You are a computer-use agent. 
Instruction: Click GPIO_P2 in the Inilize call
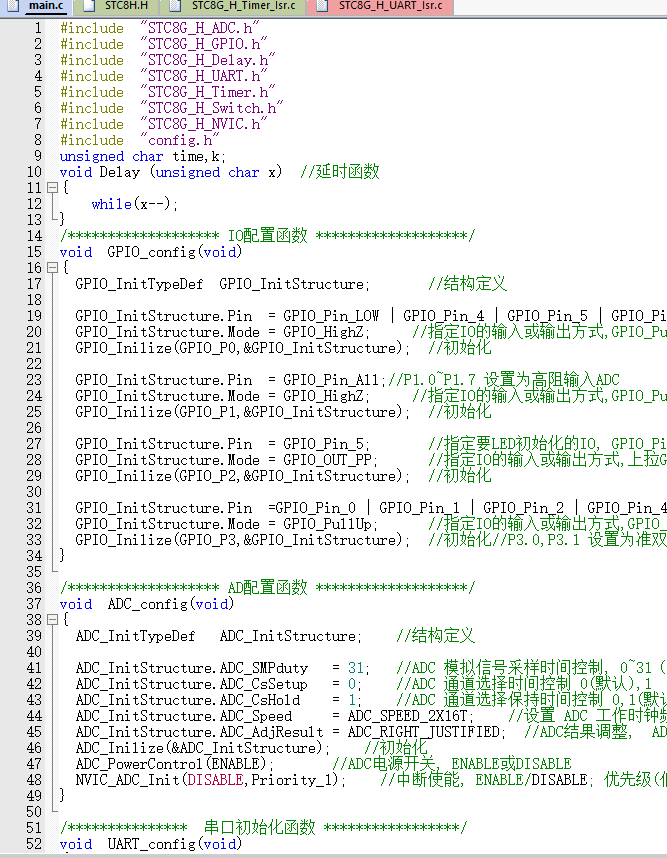[x=207, y=476]
